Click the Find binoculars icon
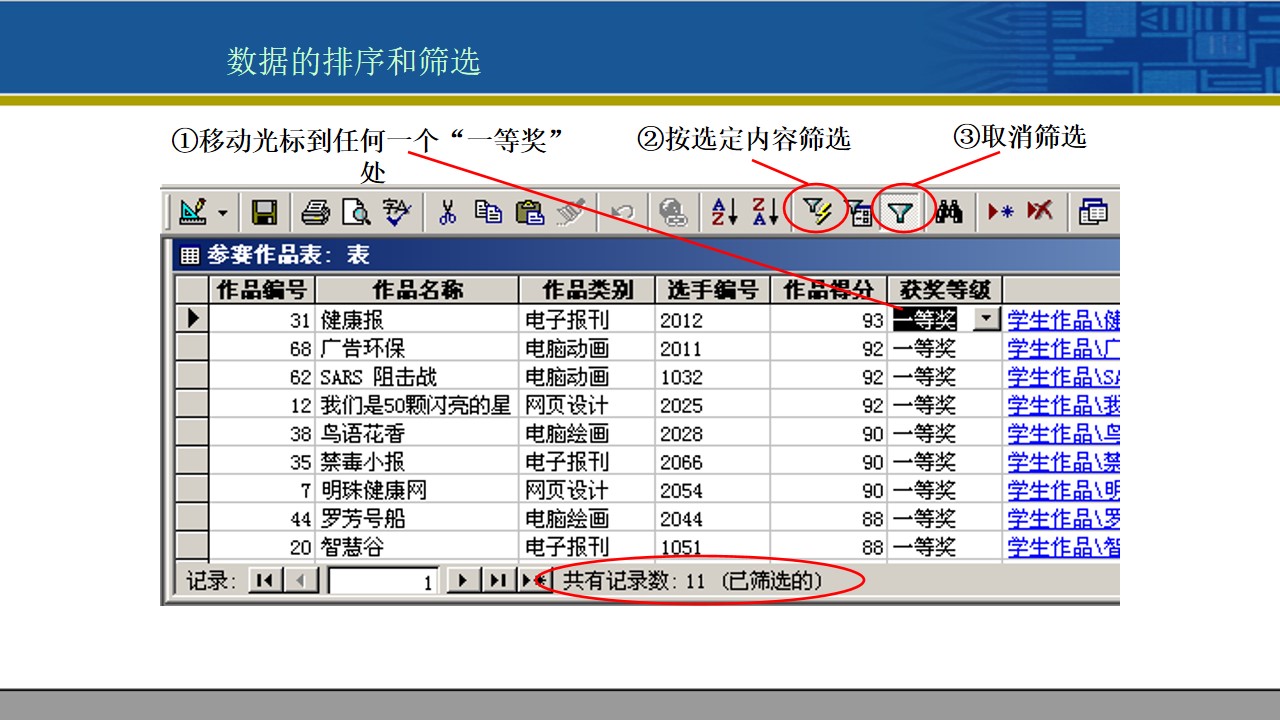This screenshot has width=1280, height=720. 949,212
